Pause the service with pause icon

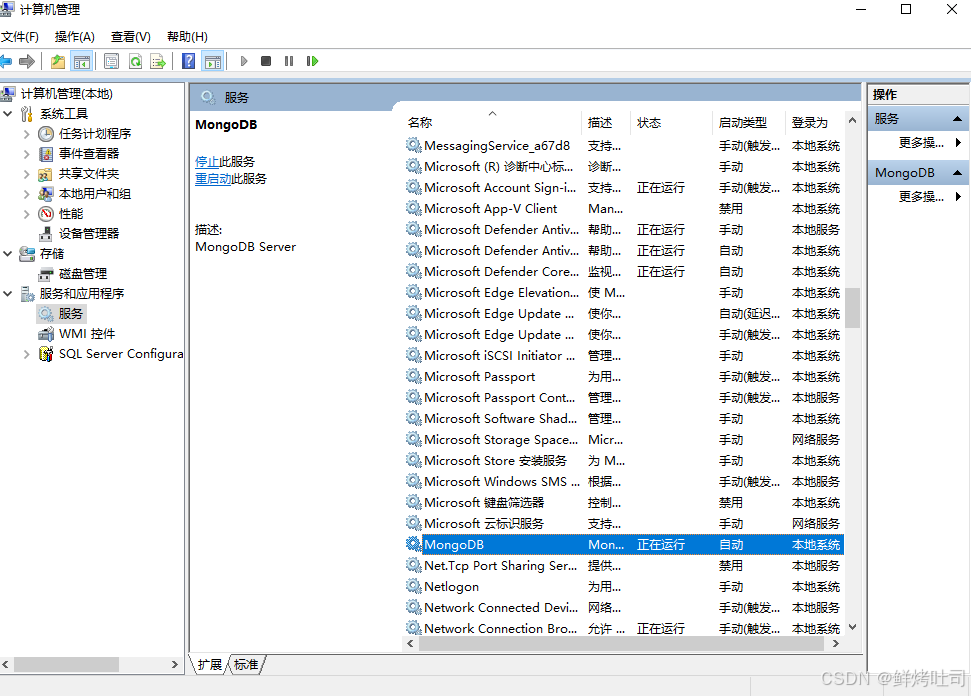(289, 61)
